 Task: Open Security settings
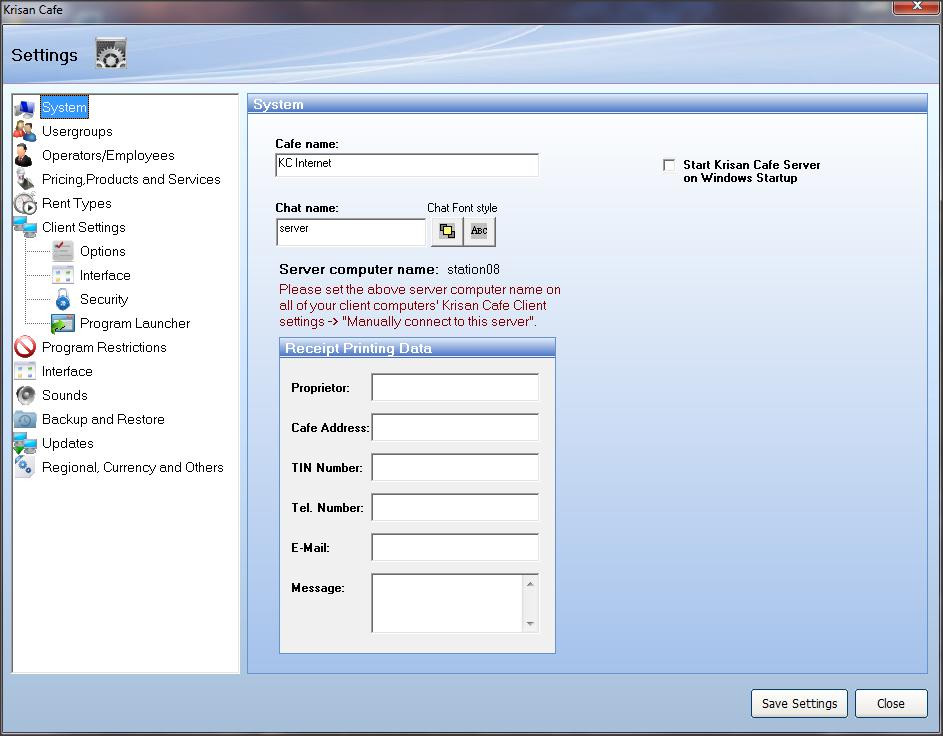[x=104, y=299]
